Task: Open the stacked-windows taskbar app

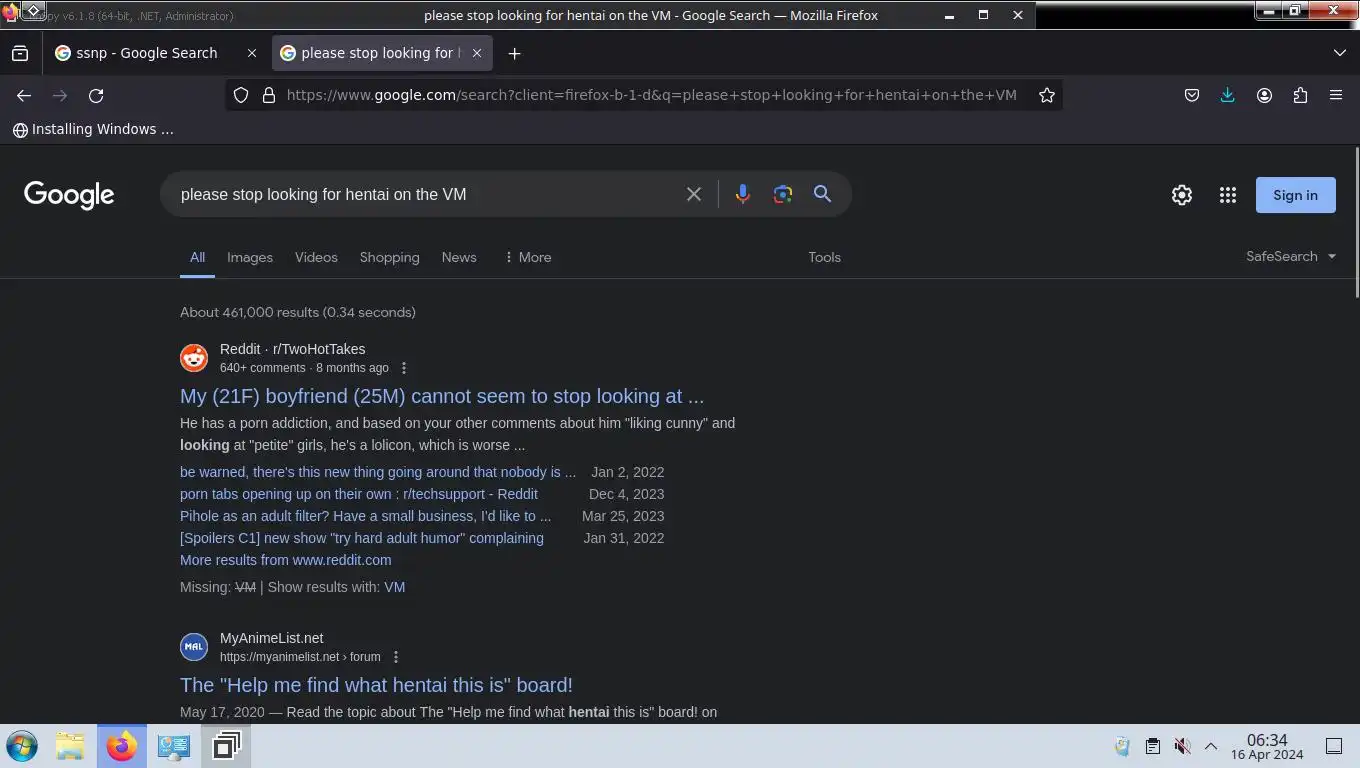Action: (x=226, y=746)
